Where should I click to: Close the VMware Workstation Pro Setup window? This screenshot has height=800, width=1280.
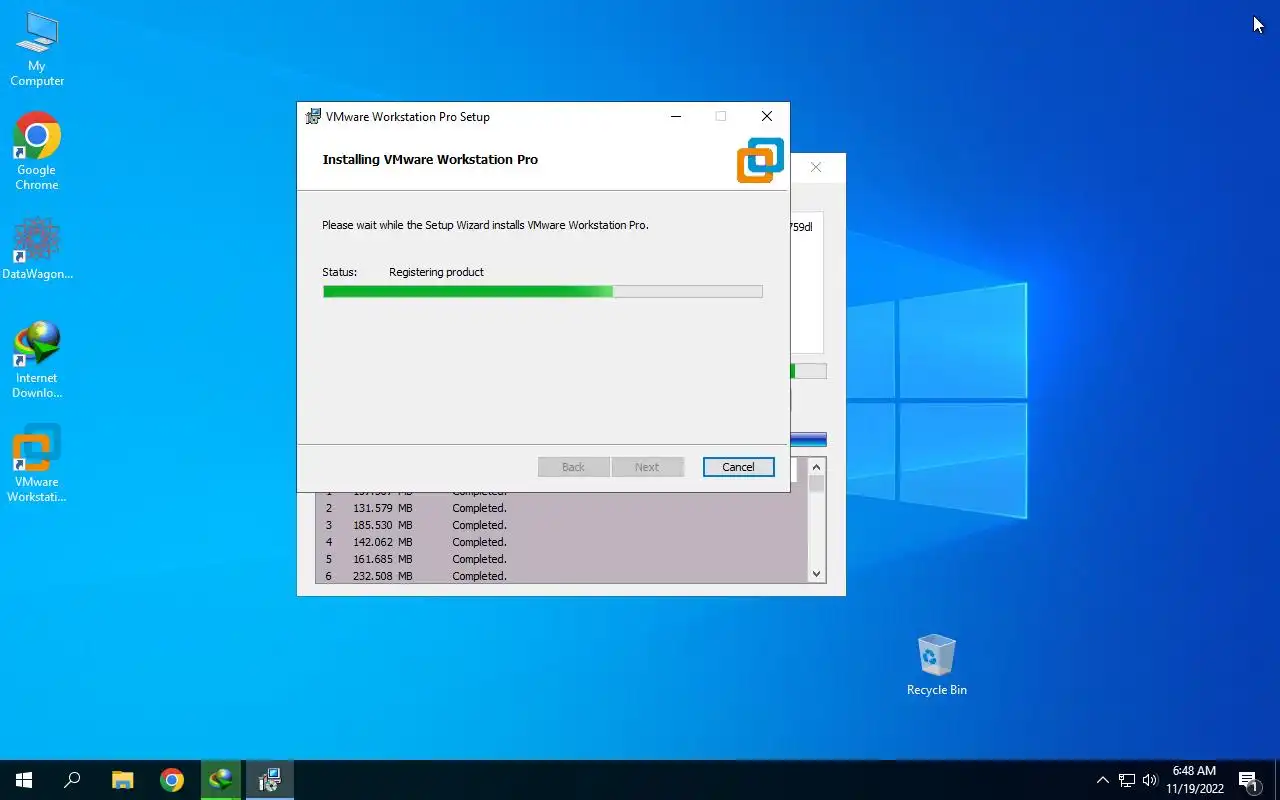(767, 116)
